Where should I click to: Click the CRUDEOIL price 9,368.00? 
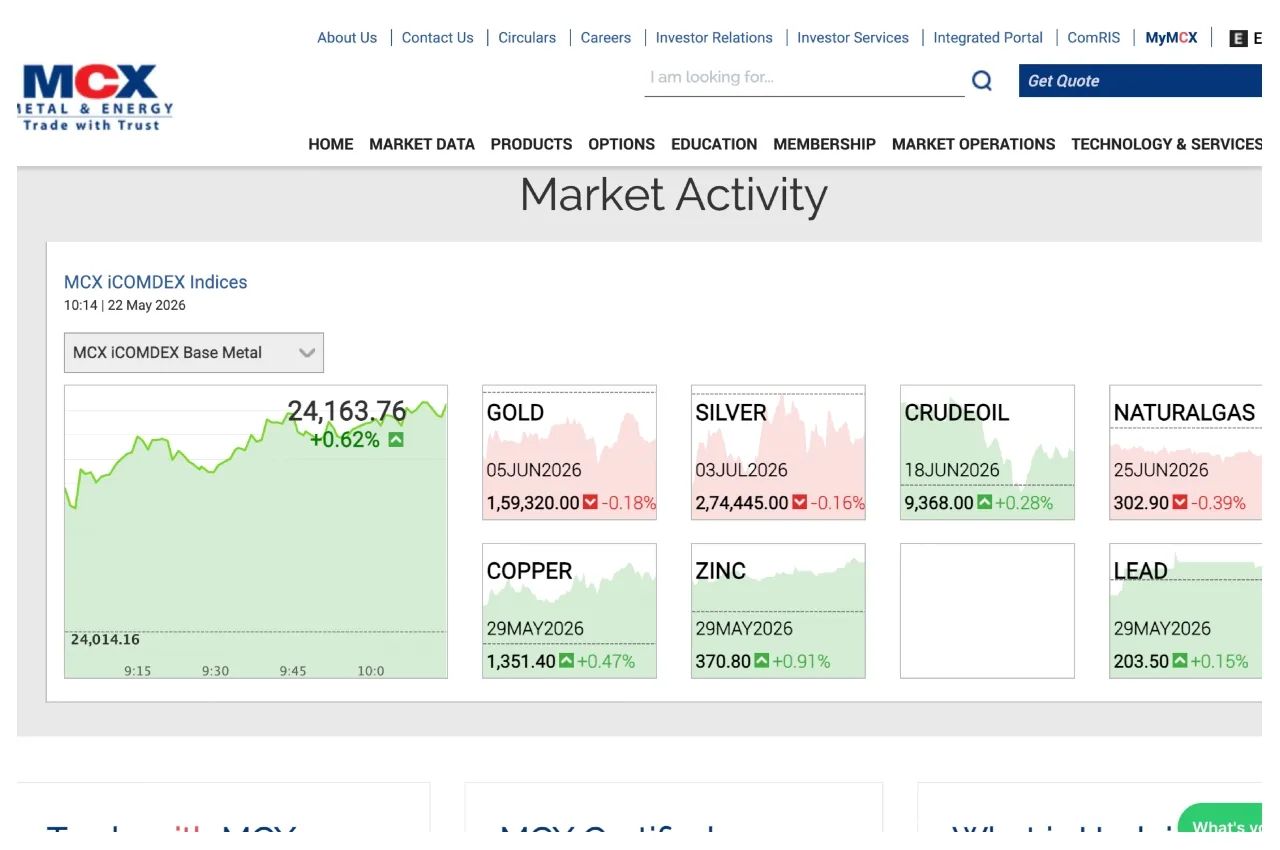point(939,503)
